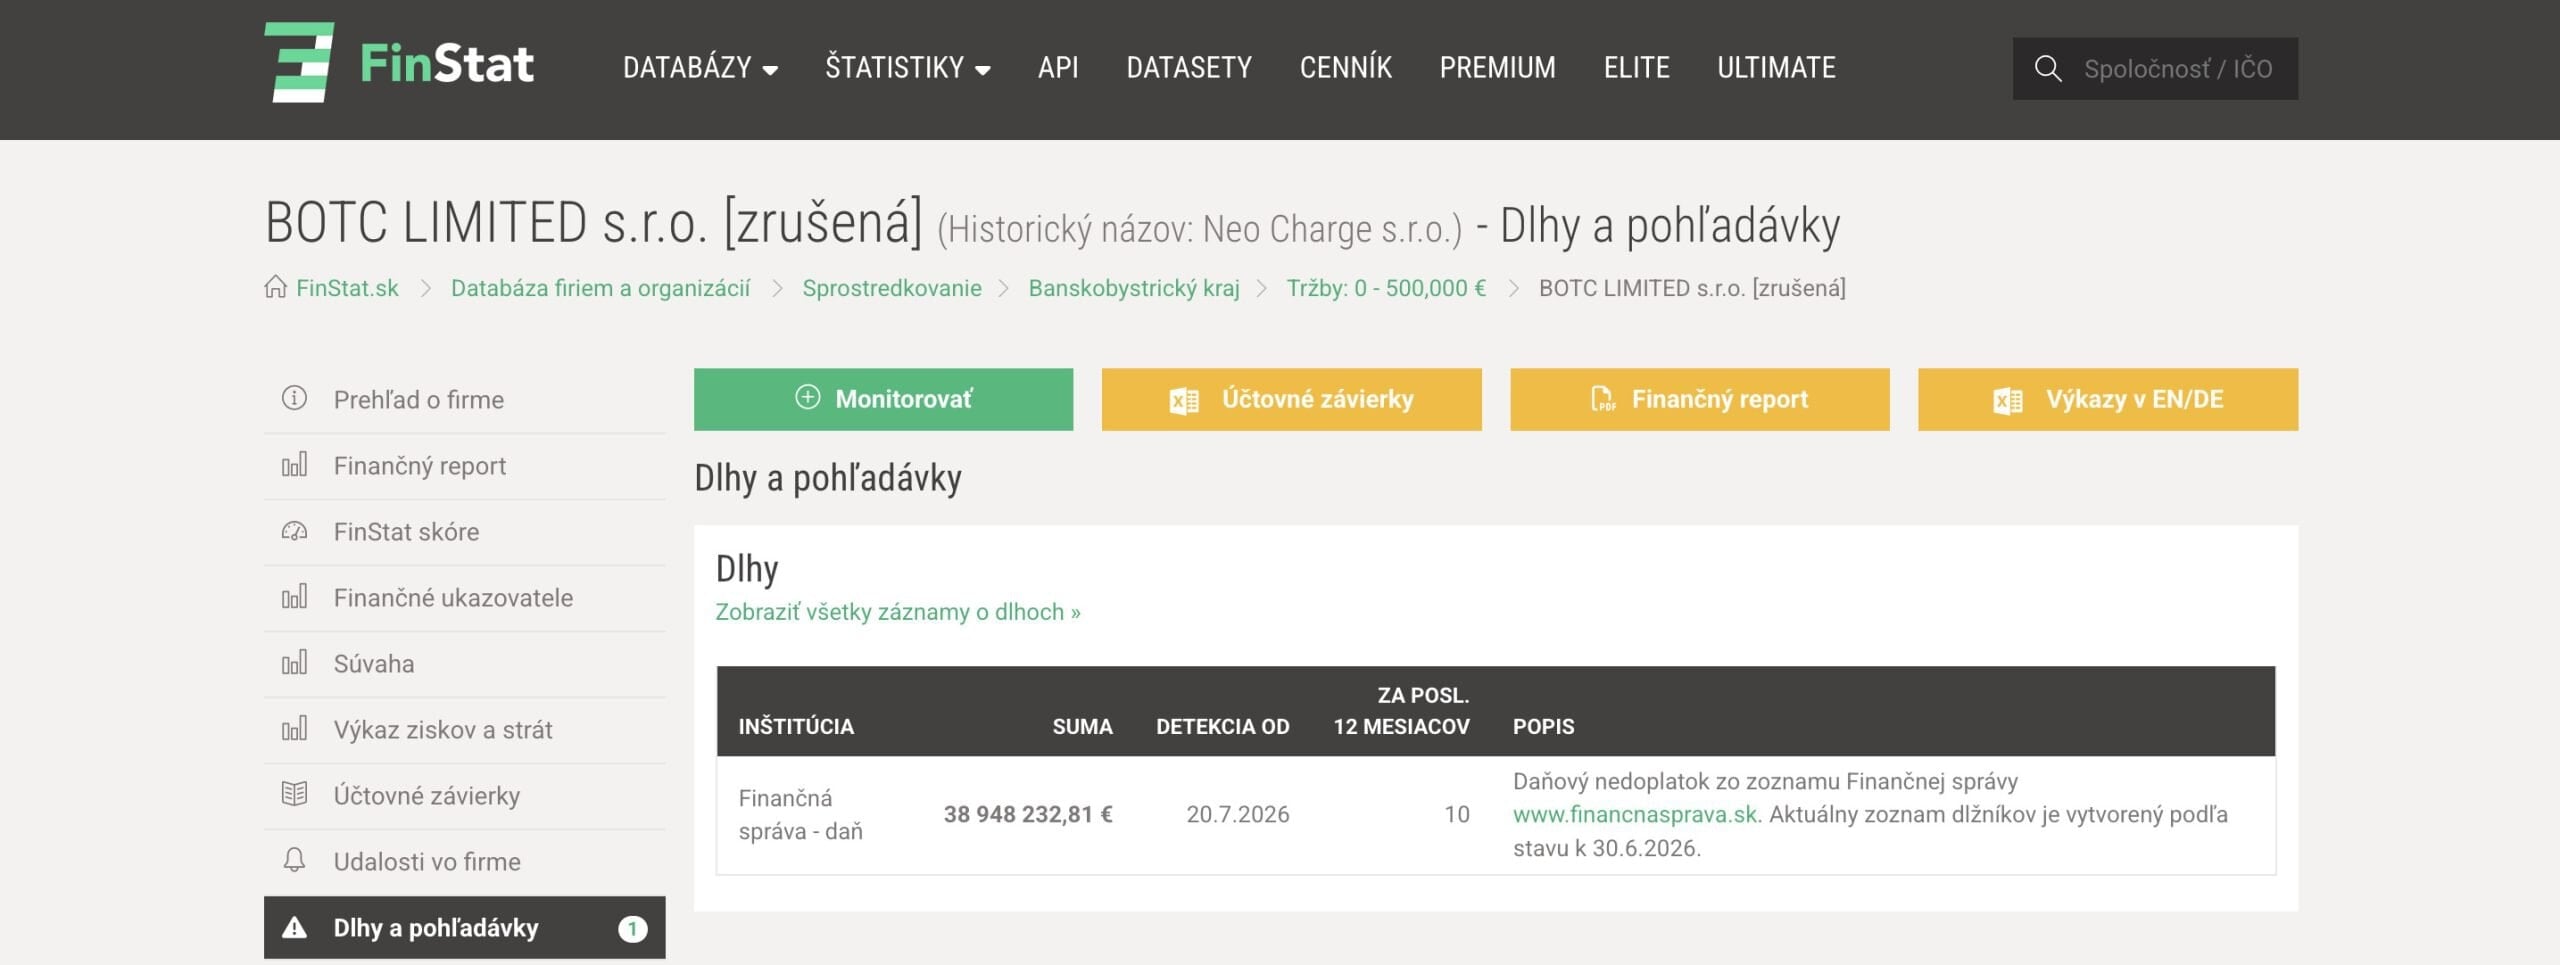Open the www.financnasprava.sk link
The height and width of the screenshot is (965, 2560).
tap(1635, 814)
